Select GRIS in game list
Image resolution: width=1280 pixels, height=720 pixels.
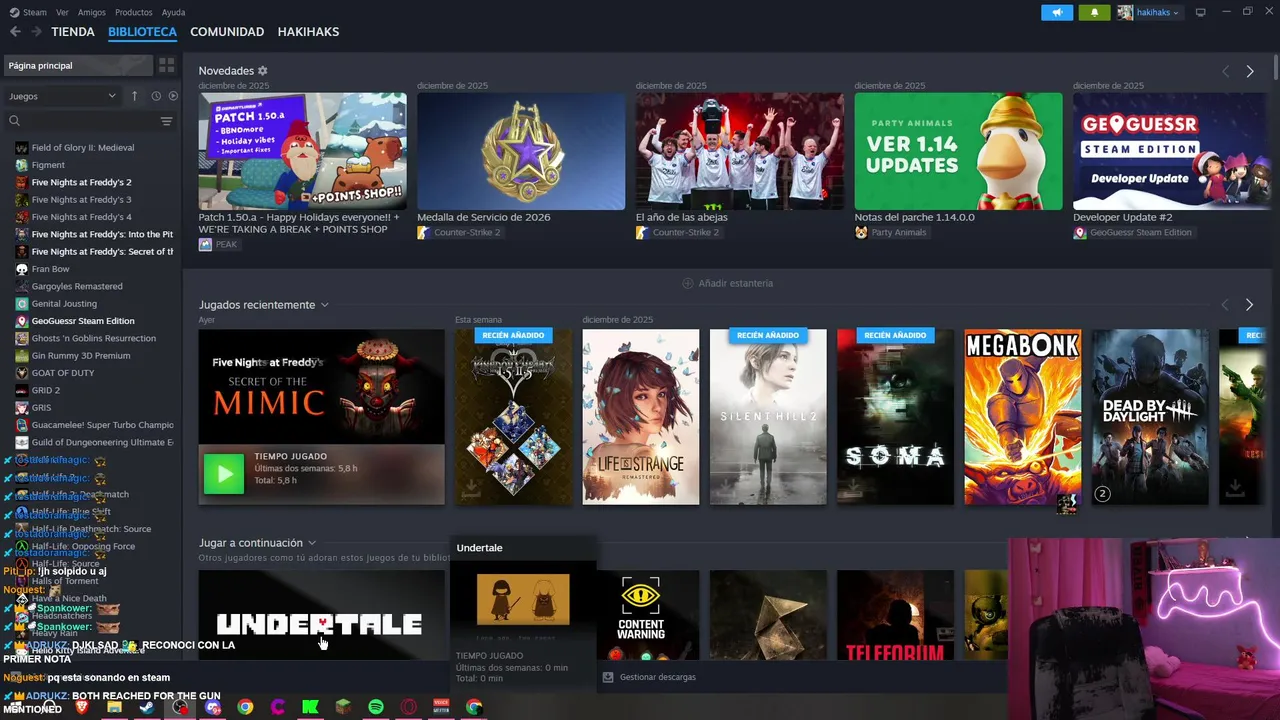(41, 408)
